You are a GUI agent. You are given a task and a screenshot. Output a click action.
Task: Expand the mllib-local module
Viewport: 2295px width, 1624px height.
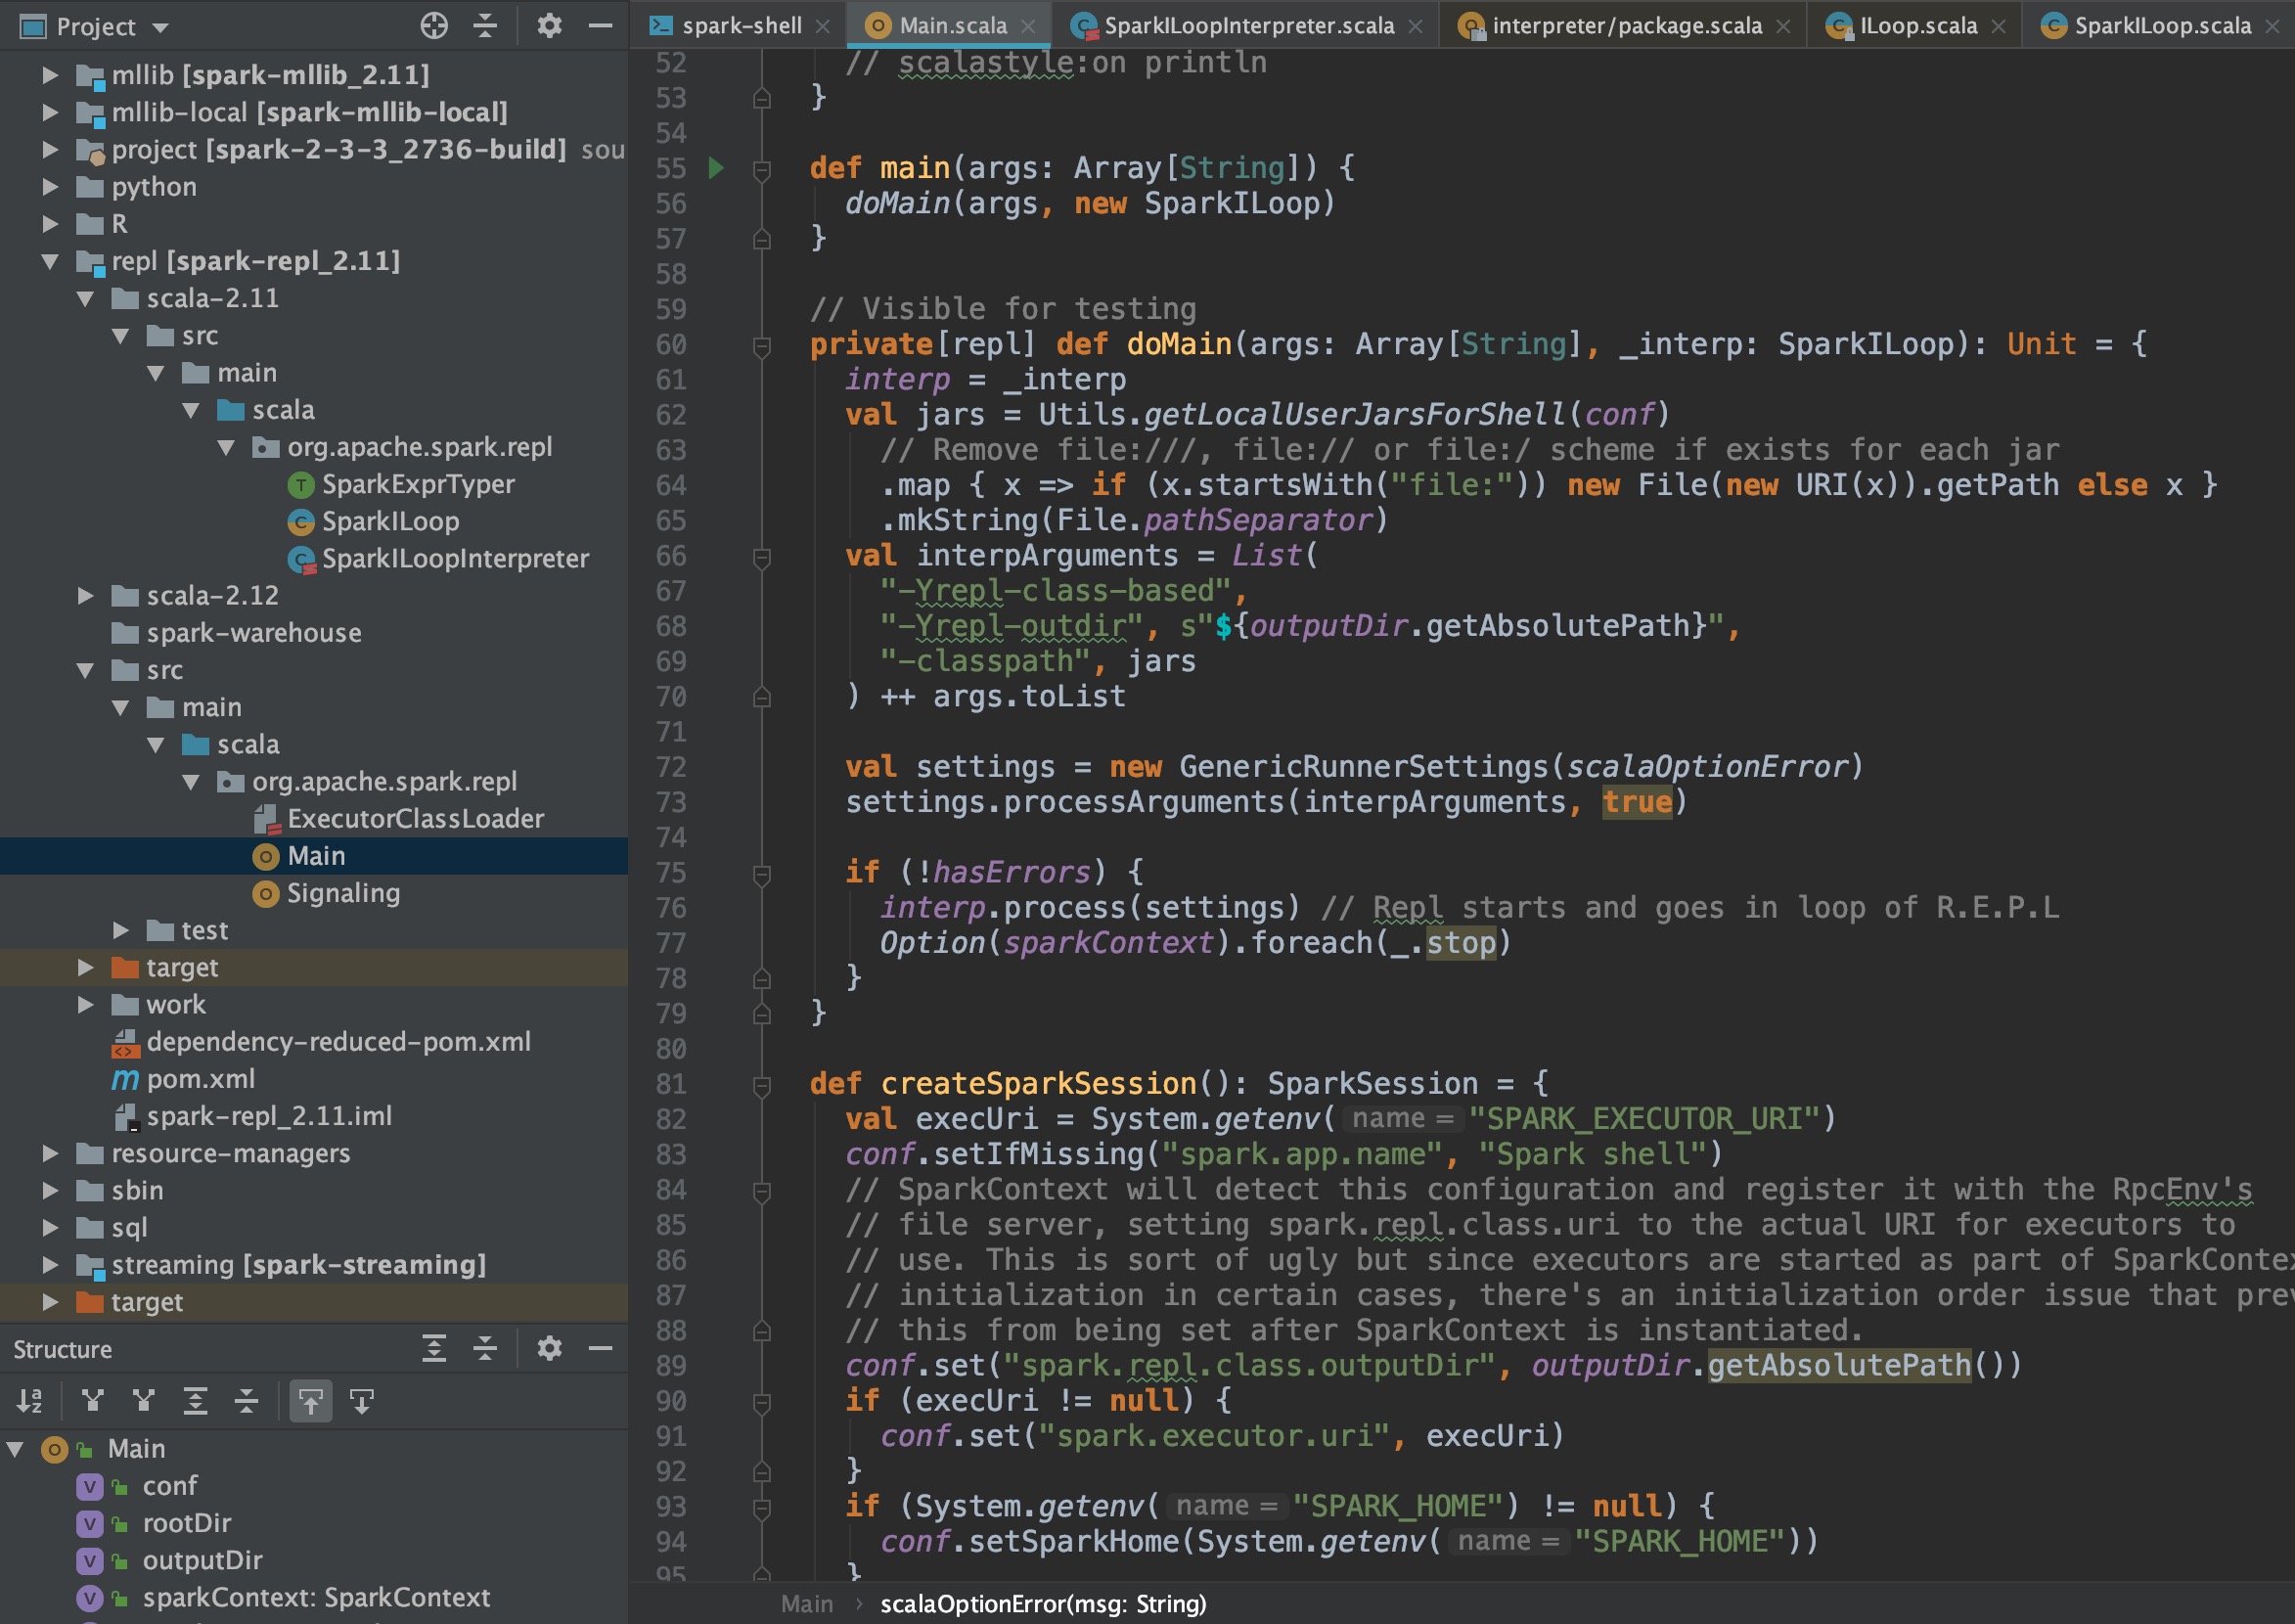(x=50, y=112)
